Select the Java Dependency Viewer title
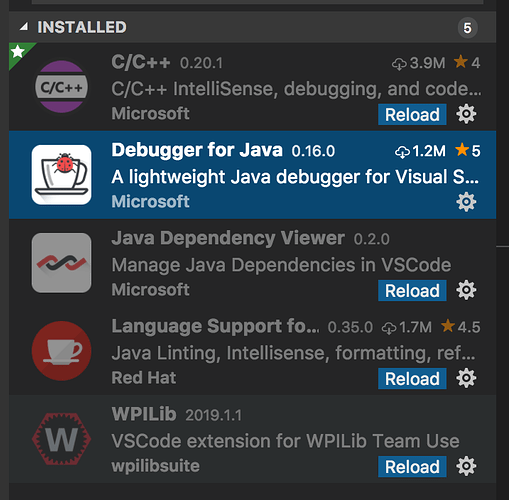509x500 pixels. 228,239
